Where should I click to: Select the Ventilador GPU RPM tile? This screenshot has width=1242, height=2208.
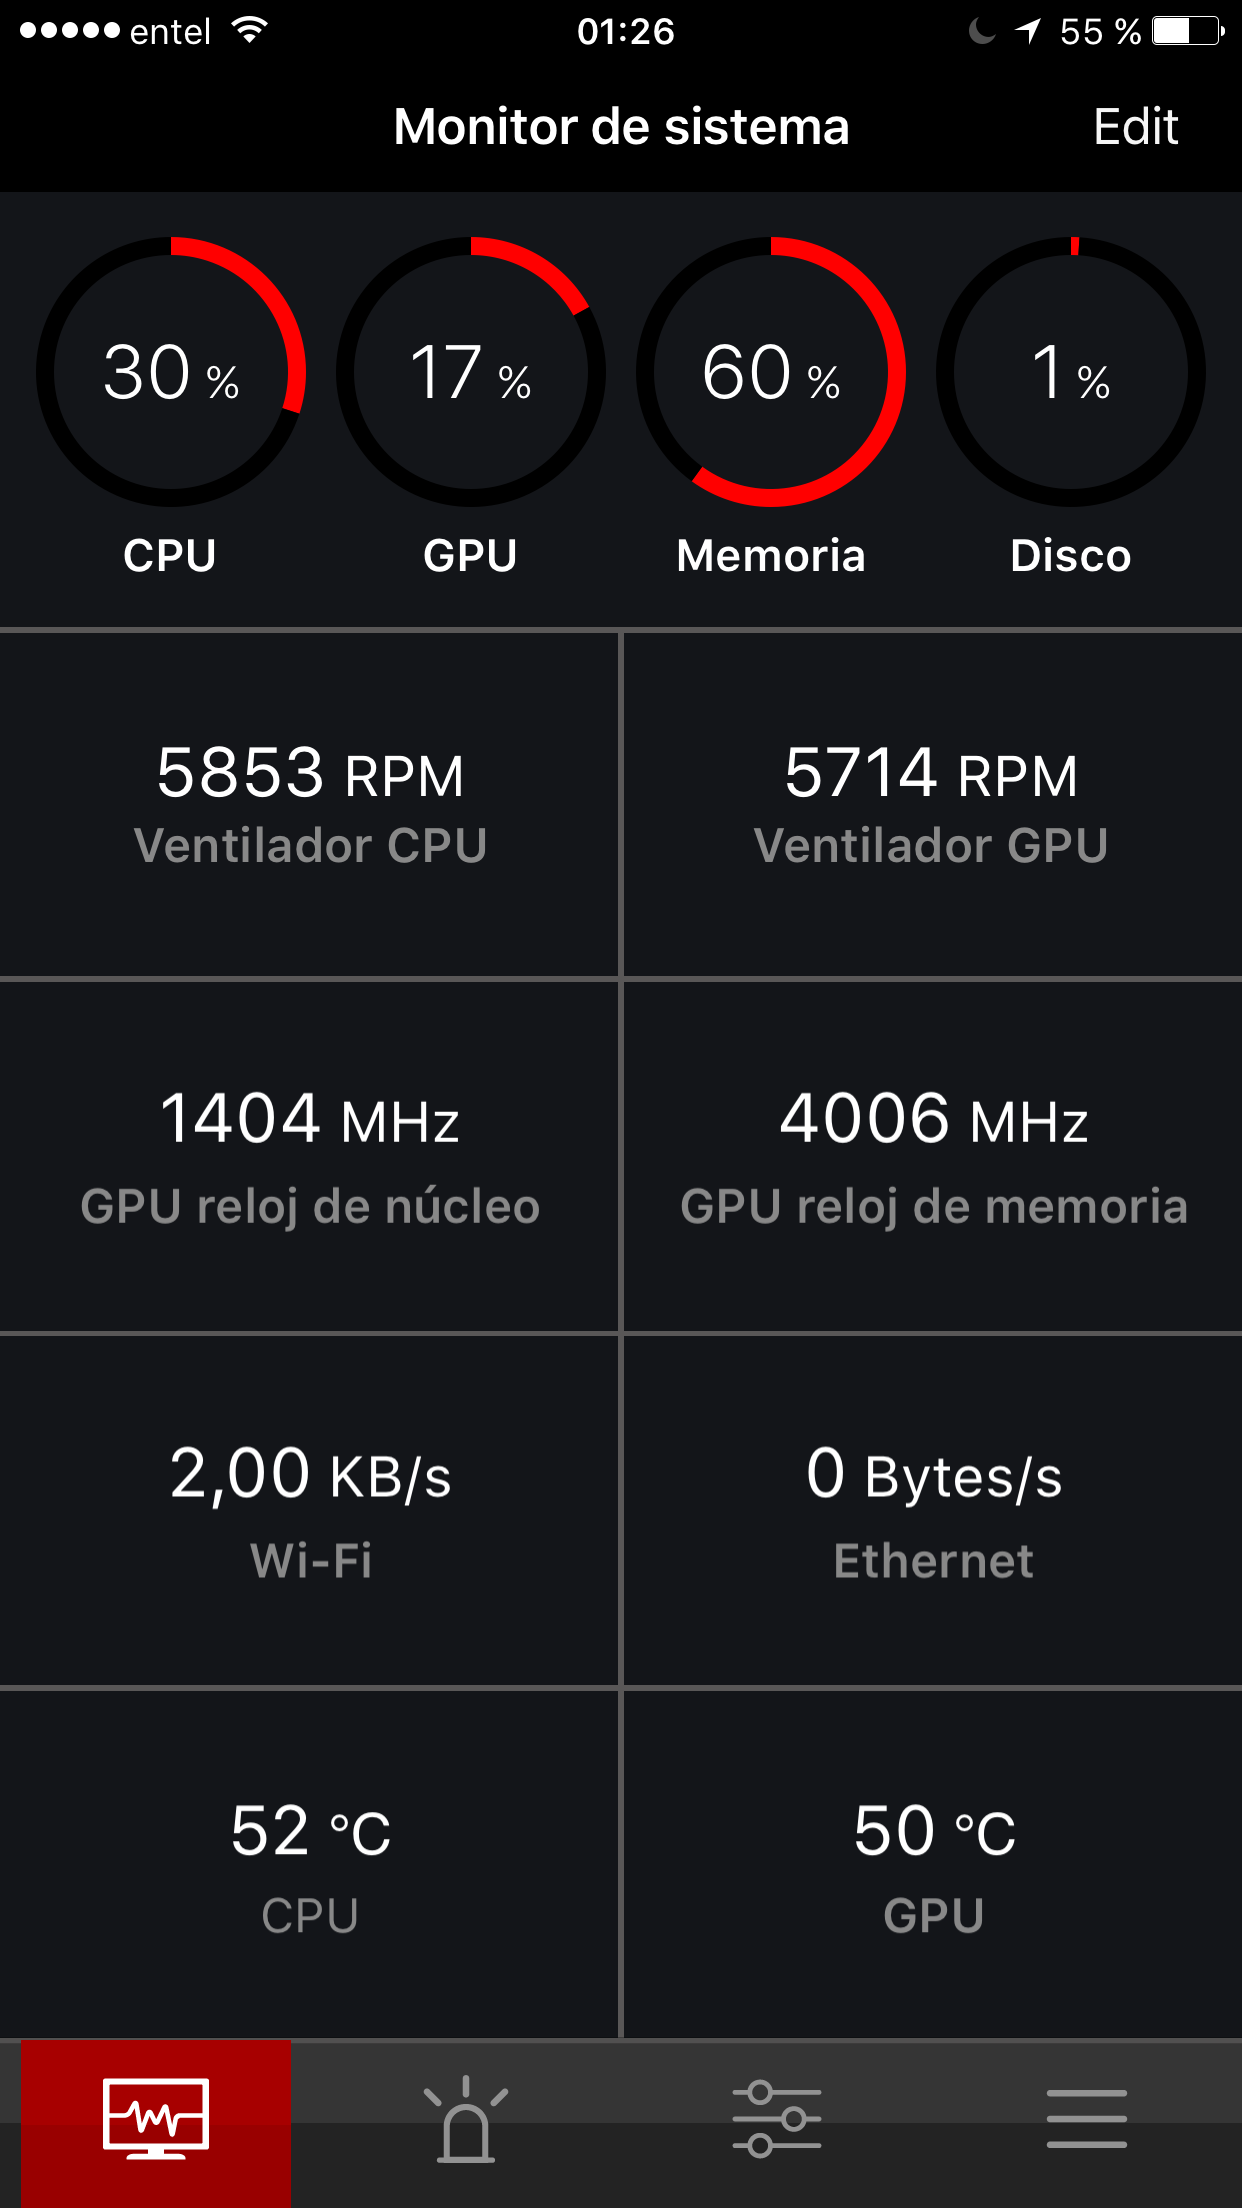[932, 804]
